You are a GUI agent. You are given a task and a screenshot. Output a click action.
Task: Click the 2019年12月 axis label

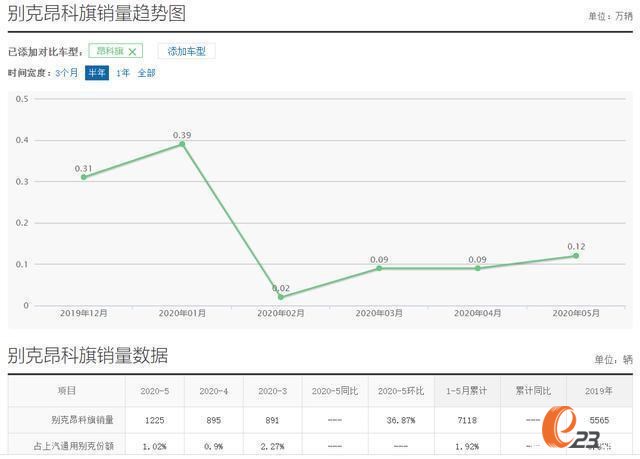coord(84,313)
